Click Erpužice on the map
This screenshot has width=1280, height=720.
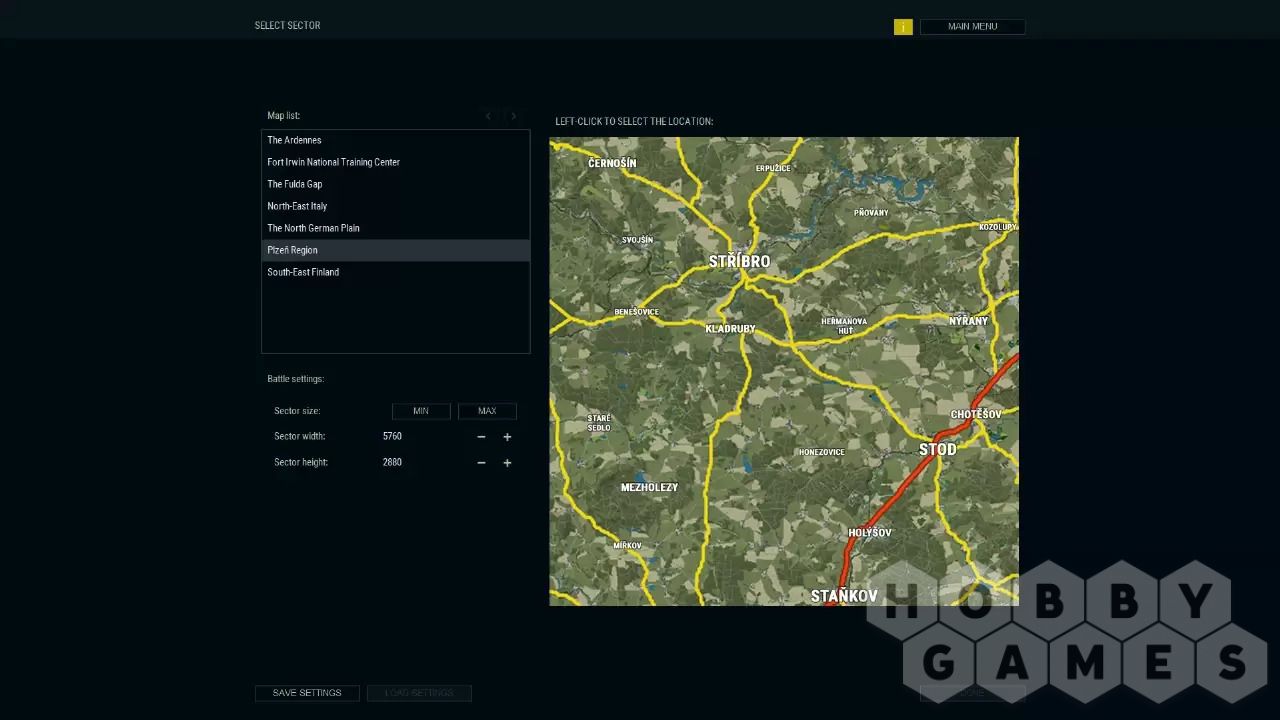click(x=773, y=168)
